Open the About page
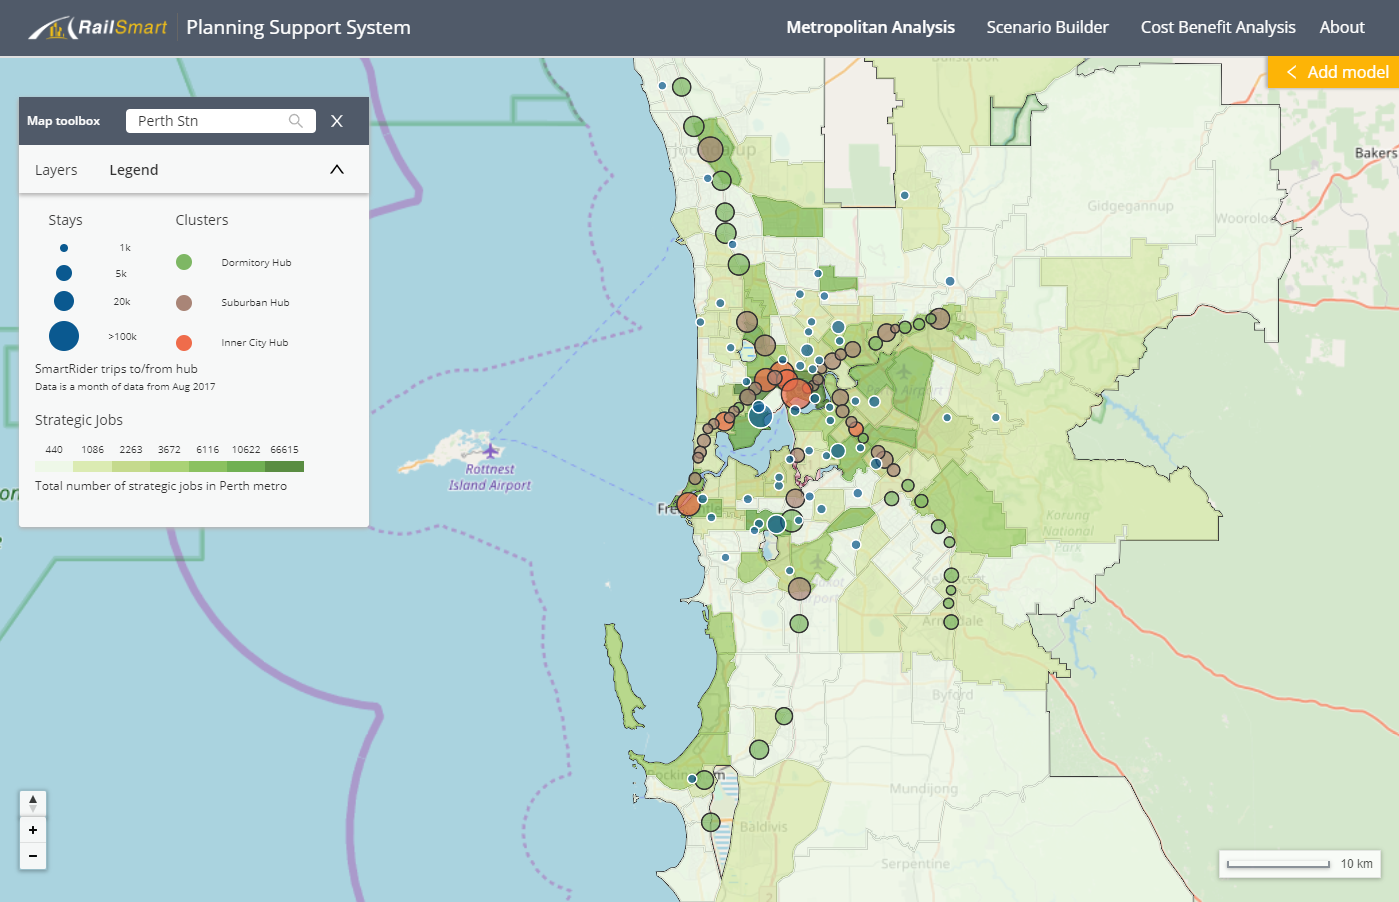 point(1341,28)
